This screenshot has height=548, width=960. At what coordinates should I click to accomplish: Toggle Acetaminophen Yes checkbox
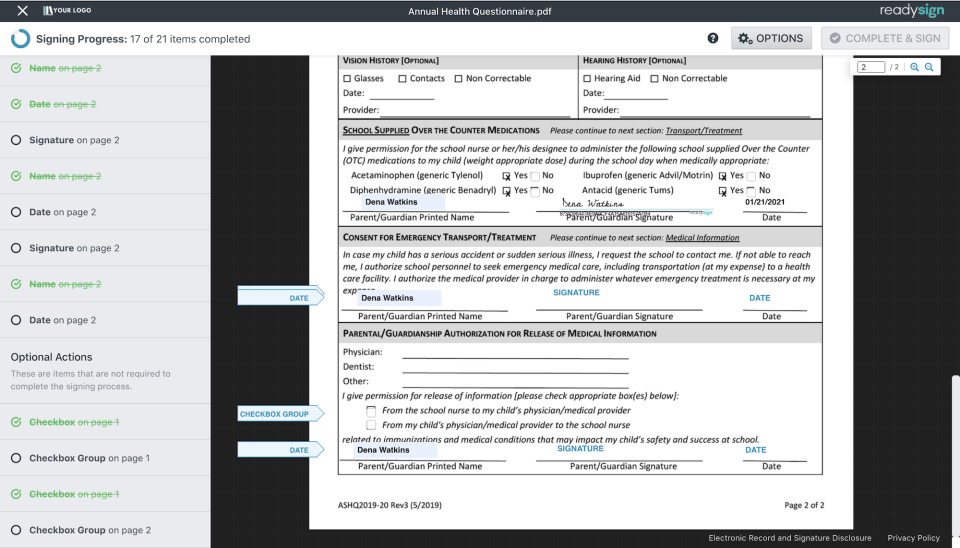point(506,176)
